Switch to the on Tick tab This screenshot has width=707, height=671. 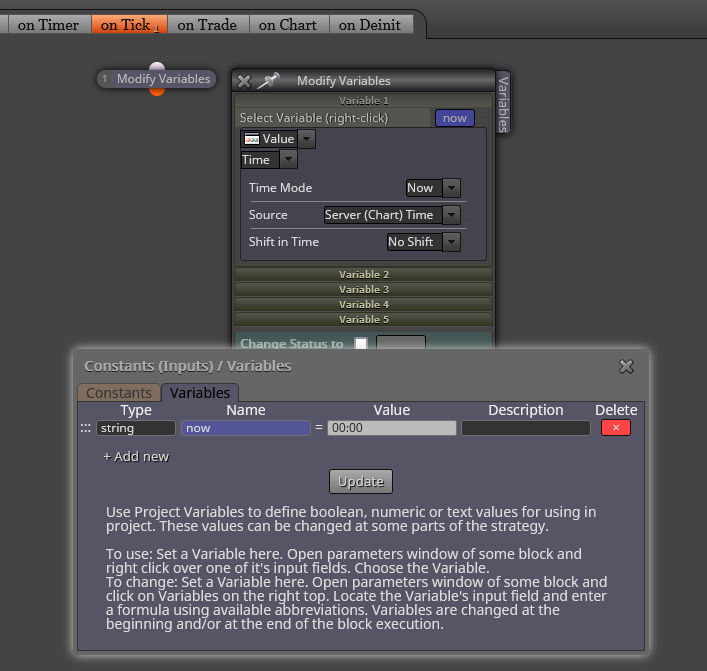(x=129, y=25)
